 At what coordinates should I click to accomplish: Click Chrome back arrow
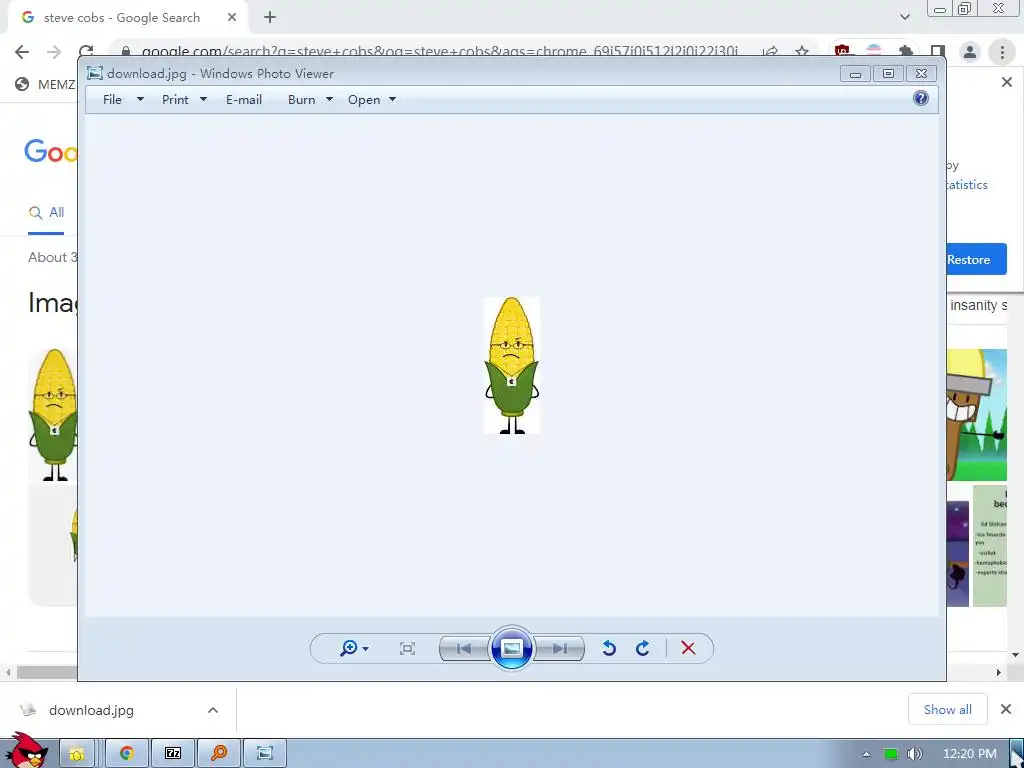tap(22, 52)
